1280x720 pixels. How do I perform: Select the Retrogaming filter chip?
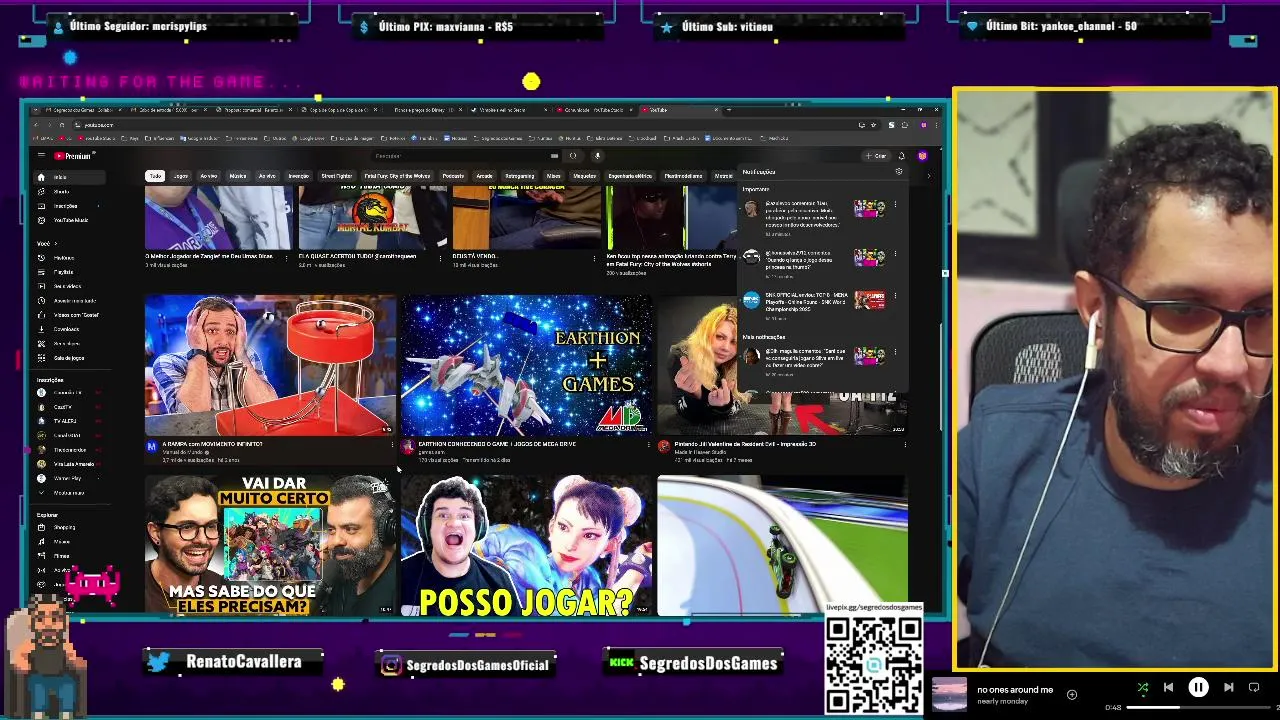tap(519, 176)
